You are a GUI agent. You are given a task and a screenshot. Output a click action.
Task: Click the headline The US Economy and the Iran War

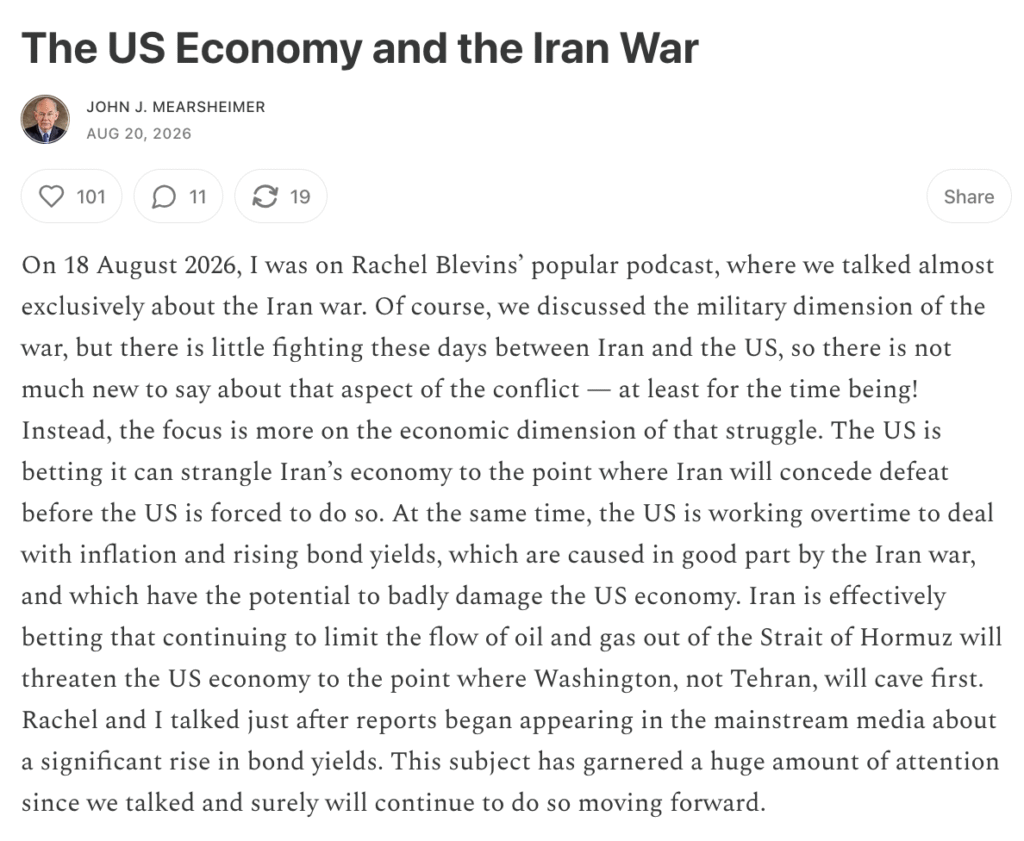pyautogui.click(x=360, y=49)
